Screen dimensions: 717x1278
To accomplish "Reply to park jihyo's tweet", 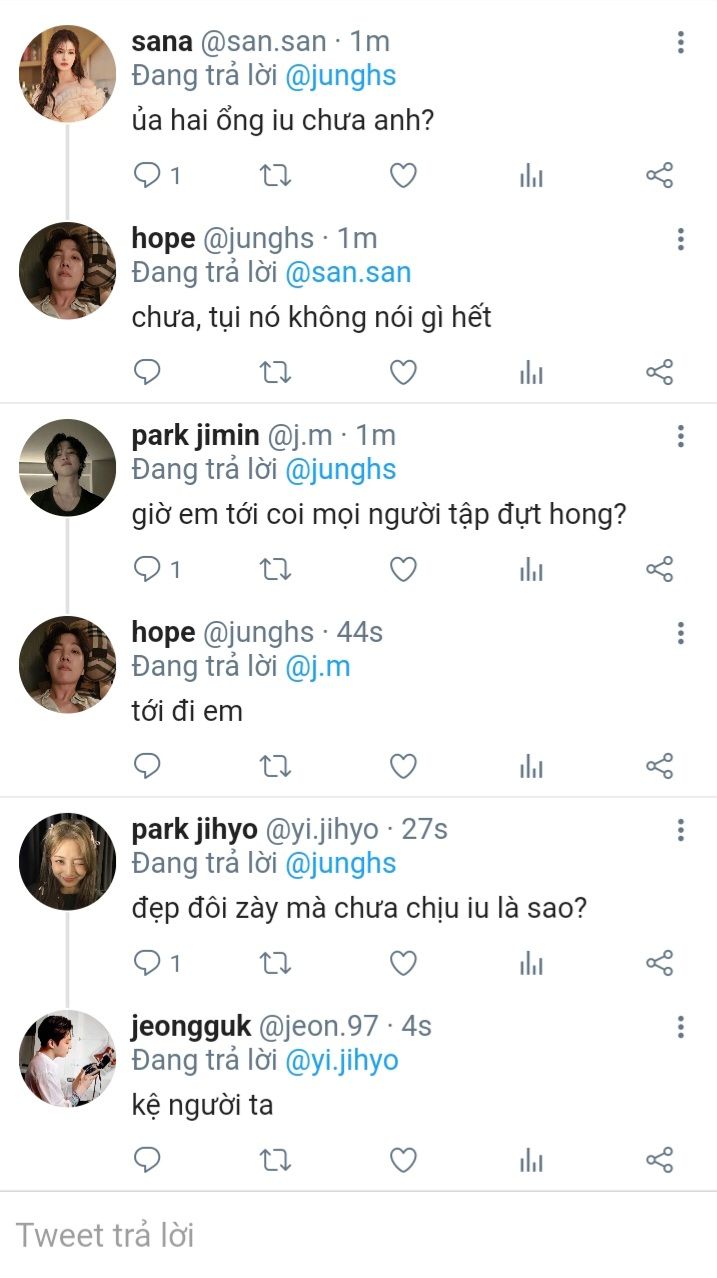I will [x=148, y=963].
